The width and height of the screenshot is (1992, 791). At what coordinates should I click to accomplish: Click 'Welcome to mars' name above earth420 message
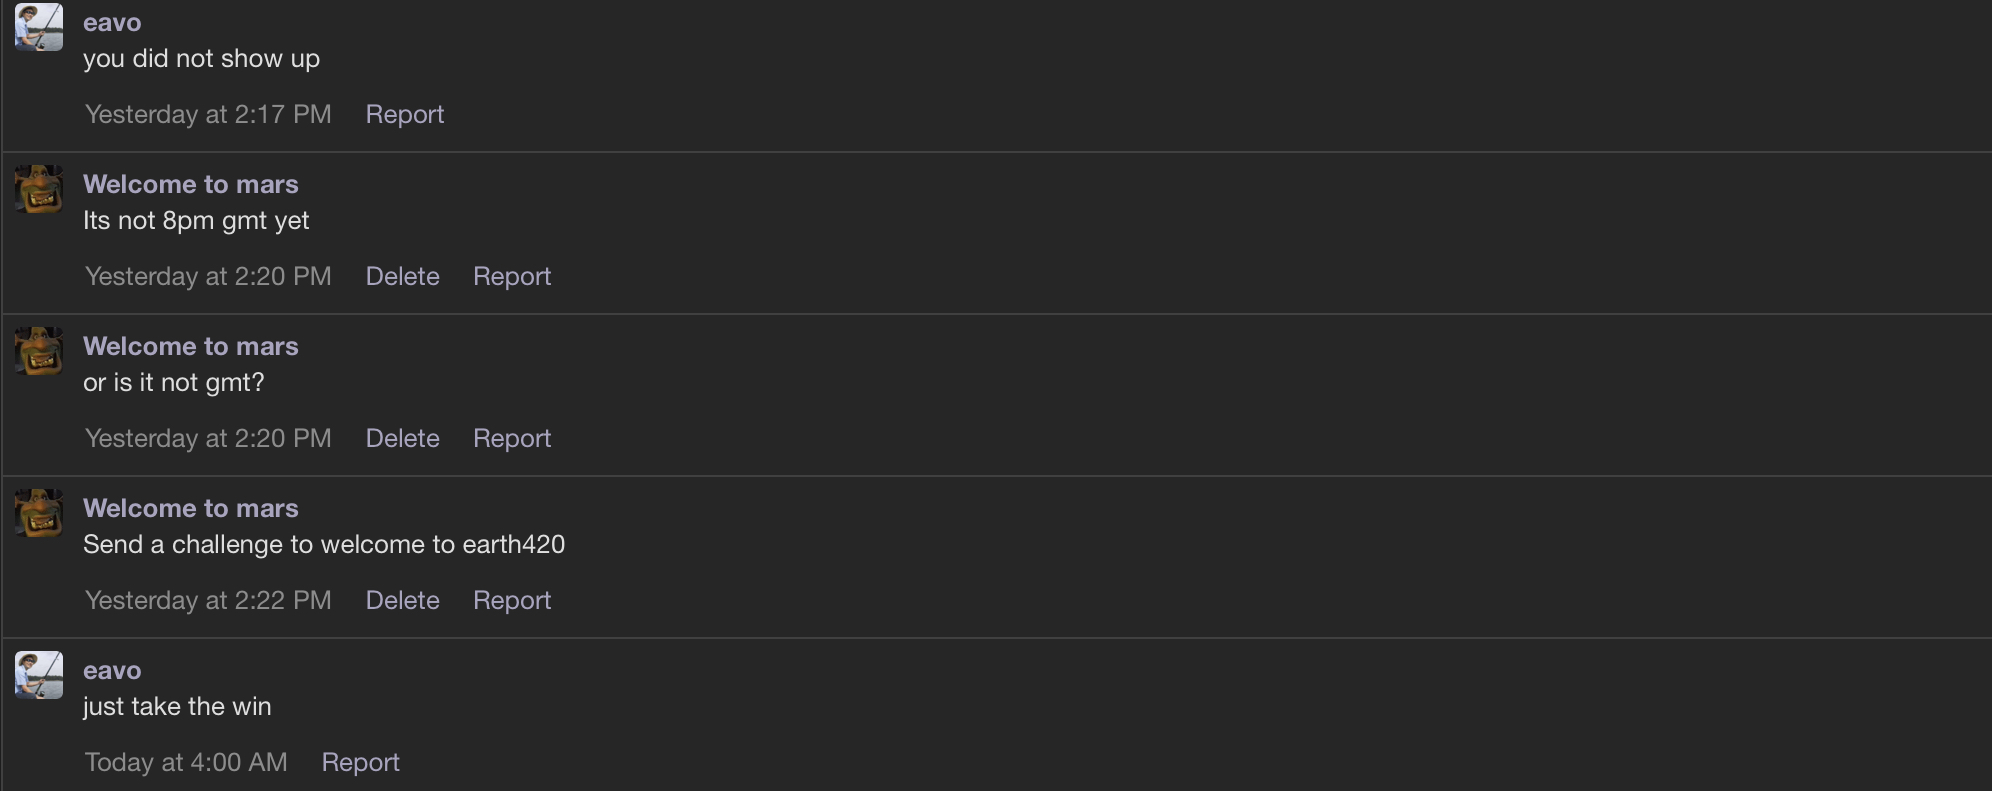[x=190, y=509]
